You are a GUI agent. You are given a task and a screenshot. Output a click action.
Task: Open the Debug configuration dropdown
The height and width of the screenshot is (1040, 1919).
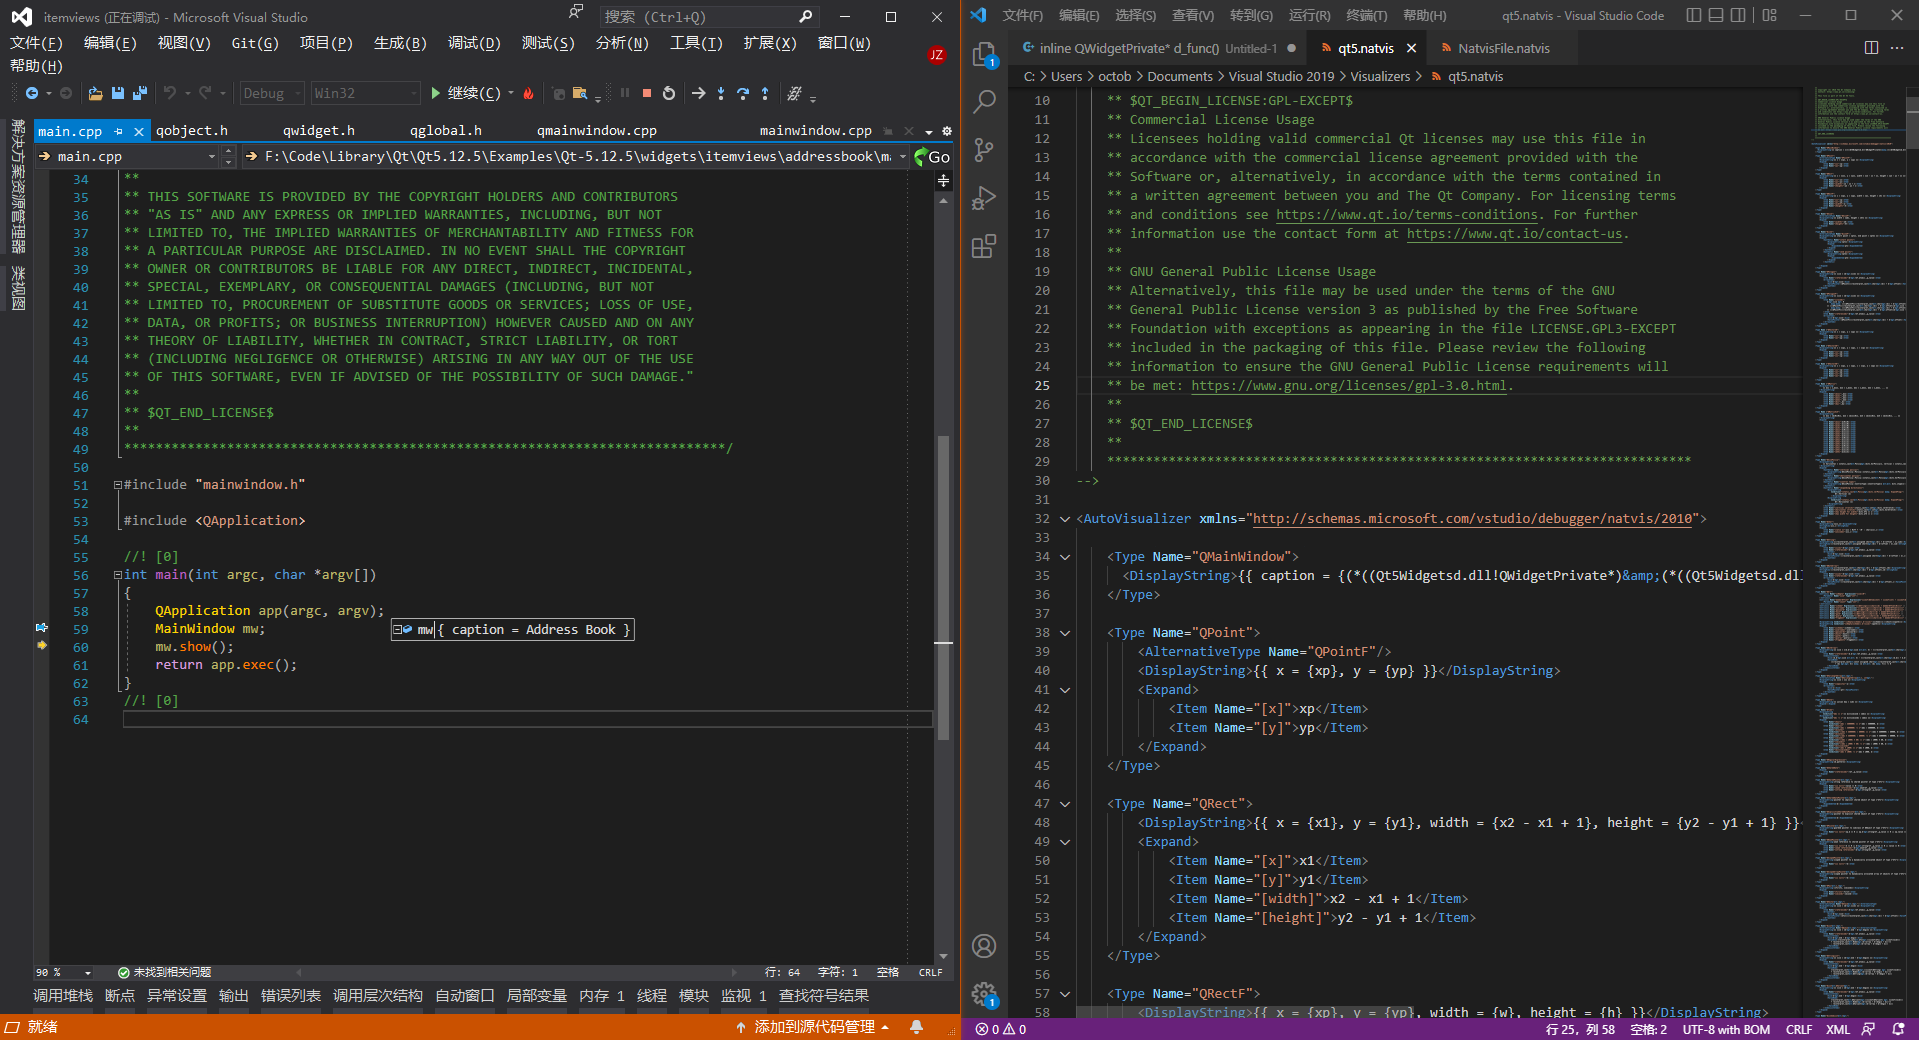click(272, 93)
